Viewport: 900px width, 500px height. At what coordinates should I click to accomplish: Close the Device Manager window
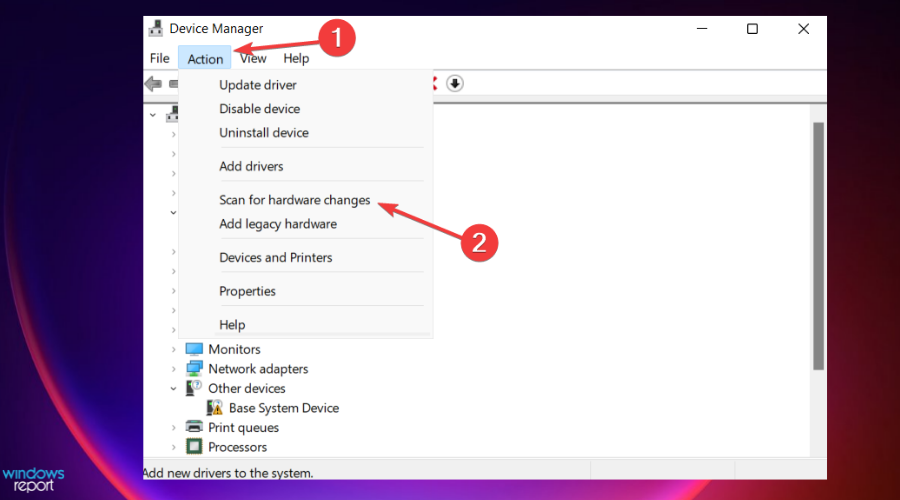tap(803, 29)
